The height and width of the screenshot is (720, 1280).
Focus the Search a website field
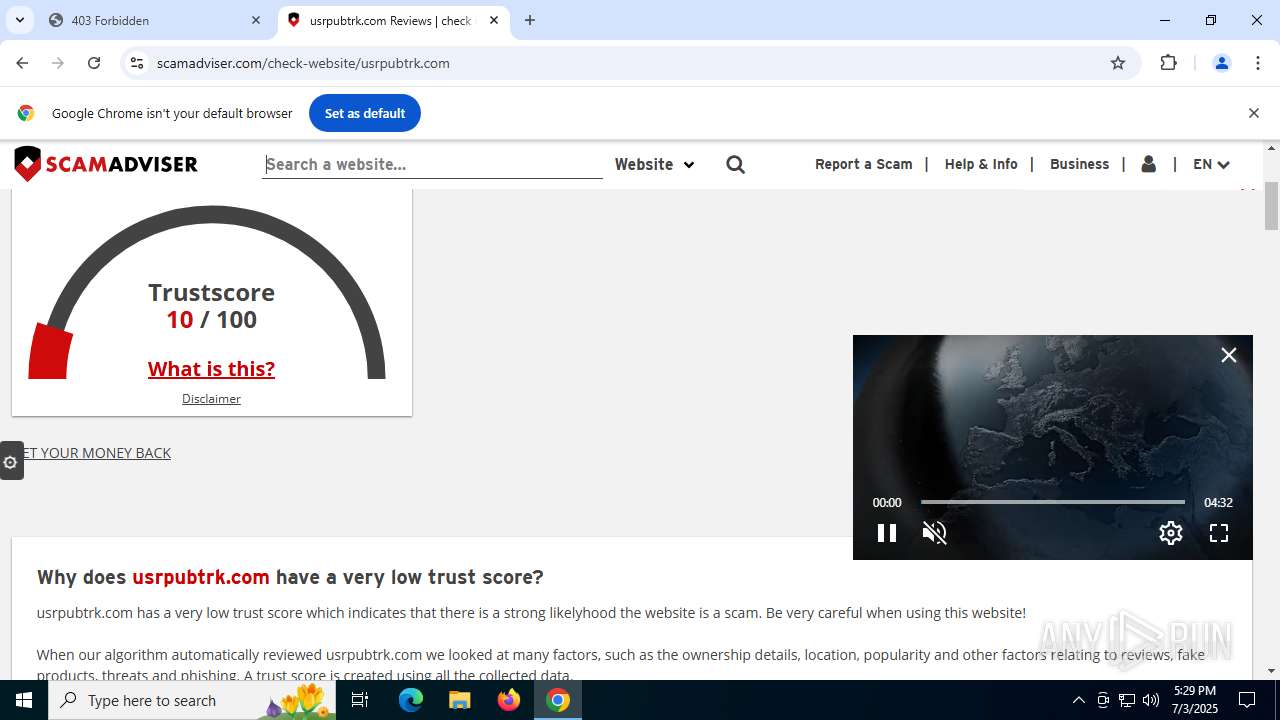(432, 164)
